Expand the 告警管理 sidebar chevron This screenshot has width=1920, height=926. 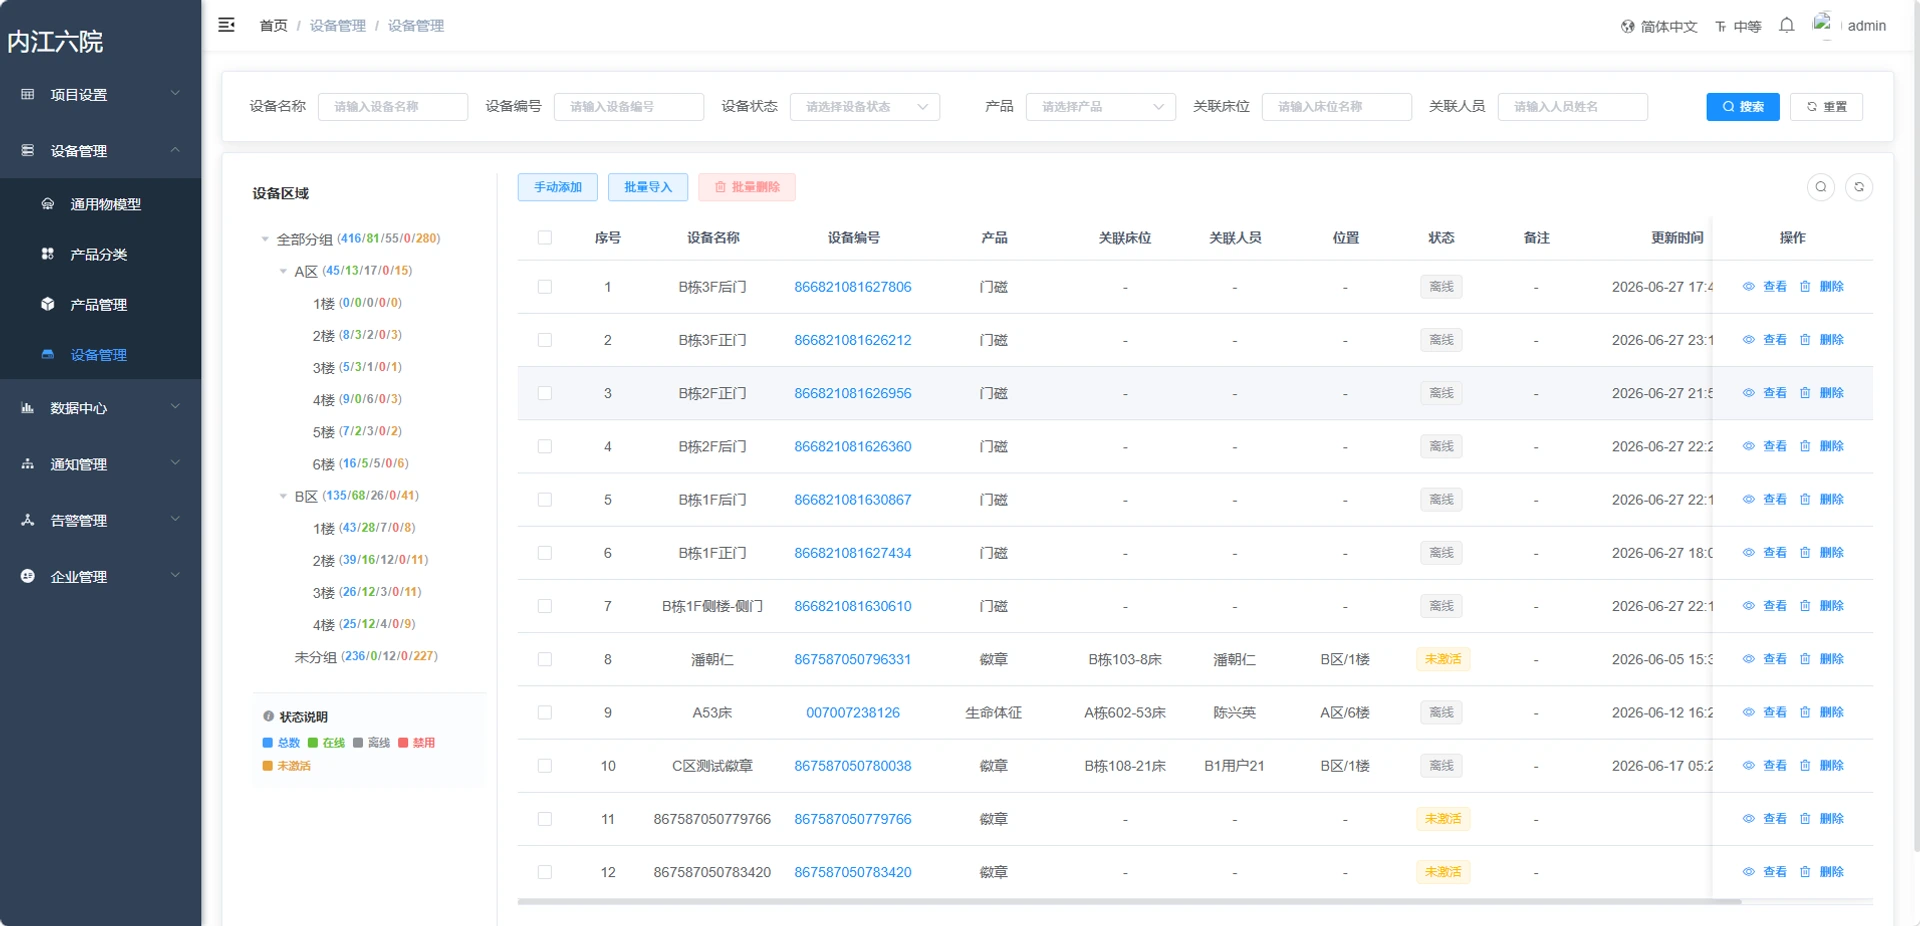tap(176, 519)
